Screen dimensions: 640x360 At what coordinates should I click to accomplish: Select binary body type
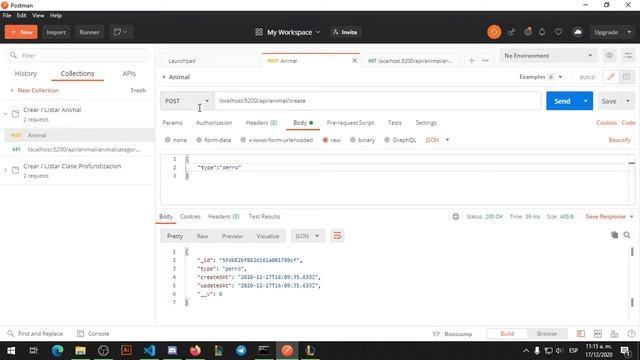click(362, 140)
